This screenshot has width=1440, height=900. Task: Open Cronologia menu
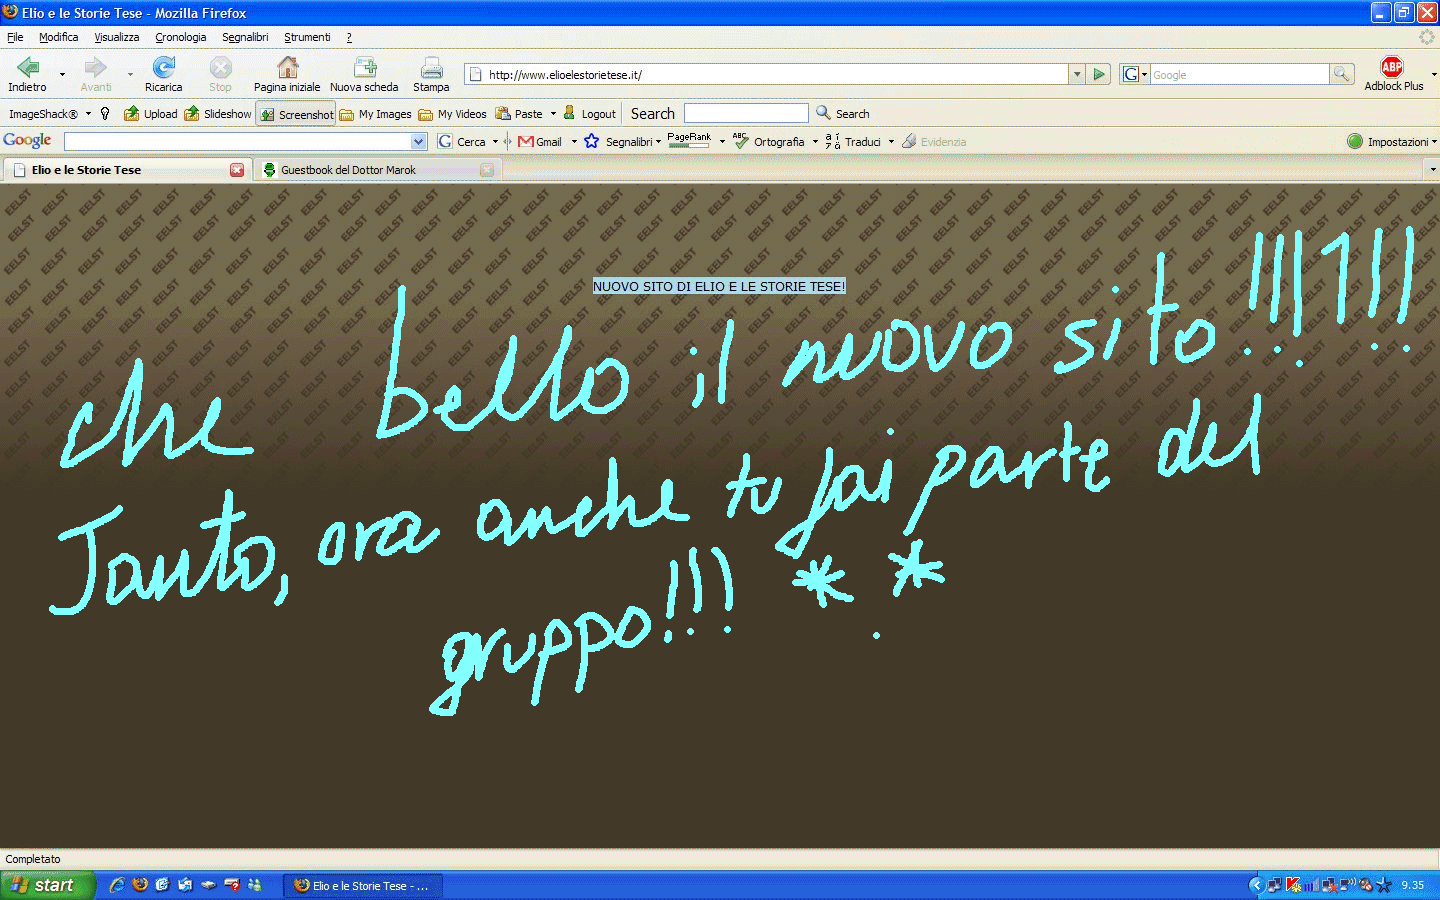tap(181, 37)
